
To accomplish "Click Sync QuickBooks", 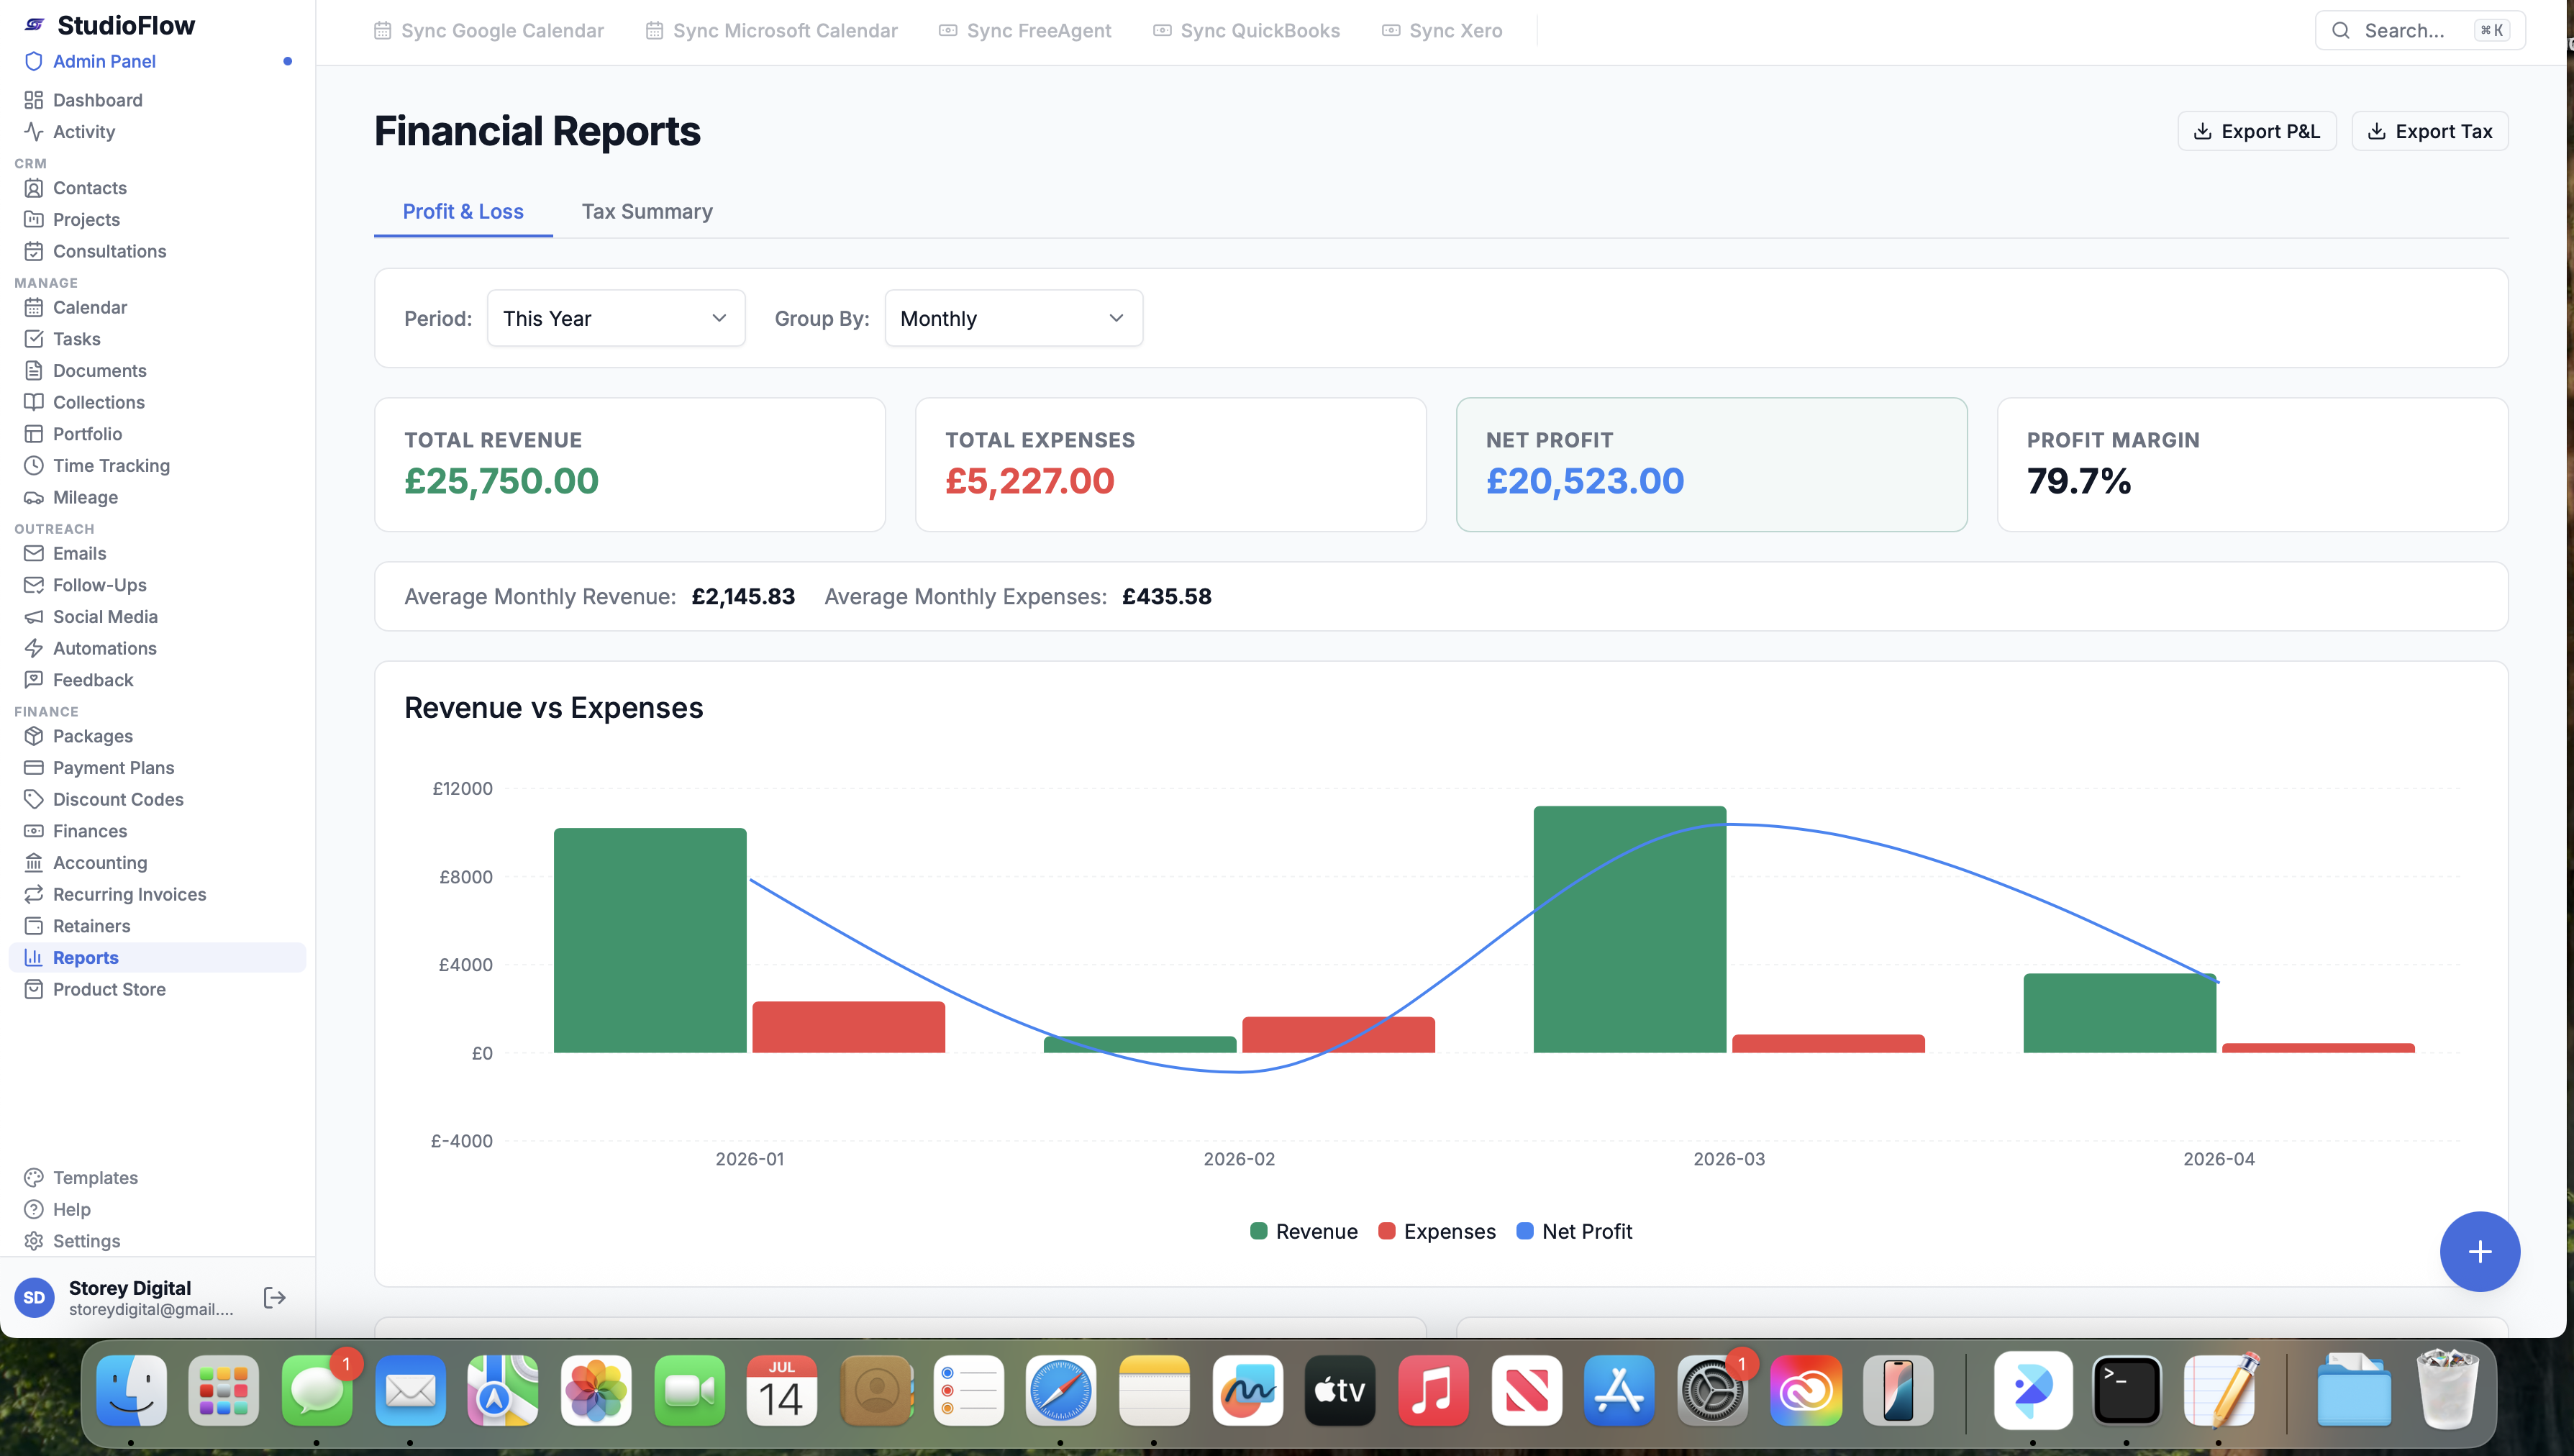I will point(1247,31).
